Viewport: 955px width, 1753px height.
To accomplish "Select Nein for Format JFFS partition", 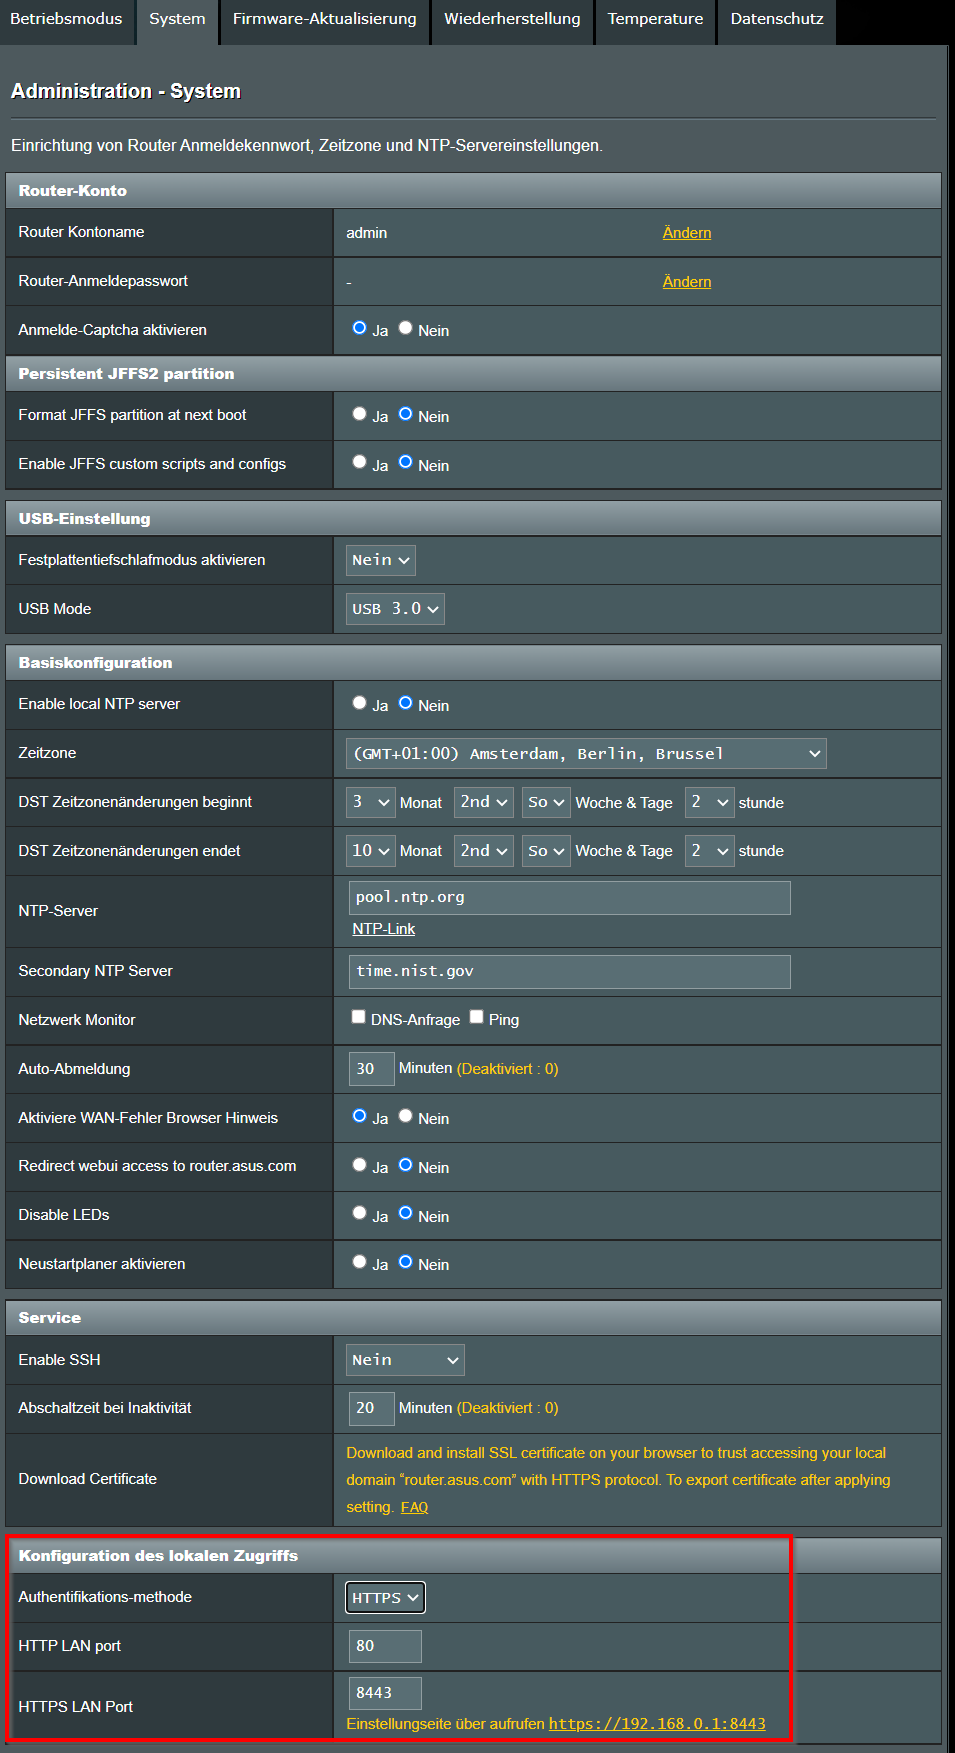I will coord(405,414).
